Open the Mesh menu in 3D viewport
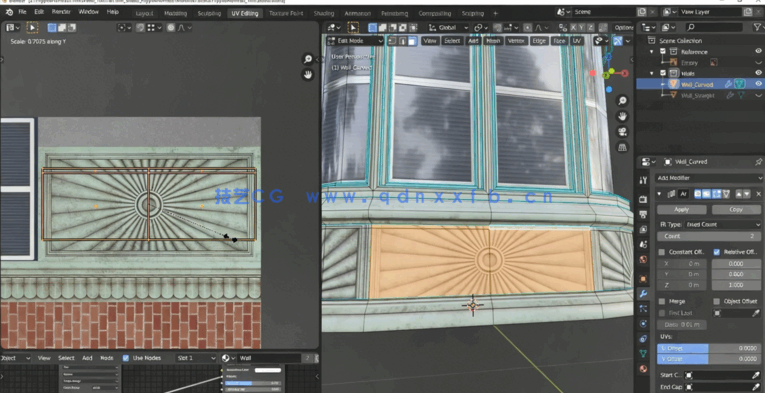This screenshot has height=393, width=765. point(493,41)
